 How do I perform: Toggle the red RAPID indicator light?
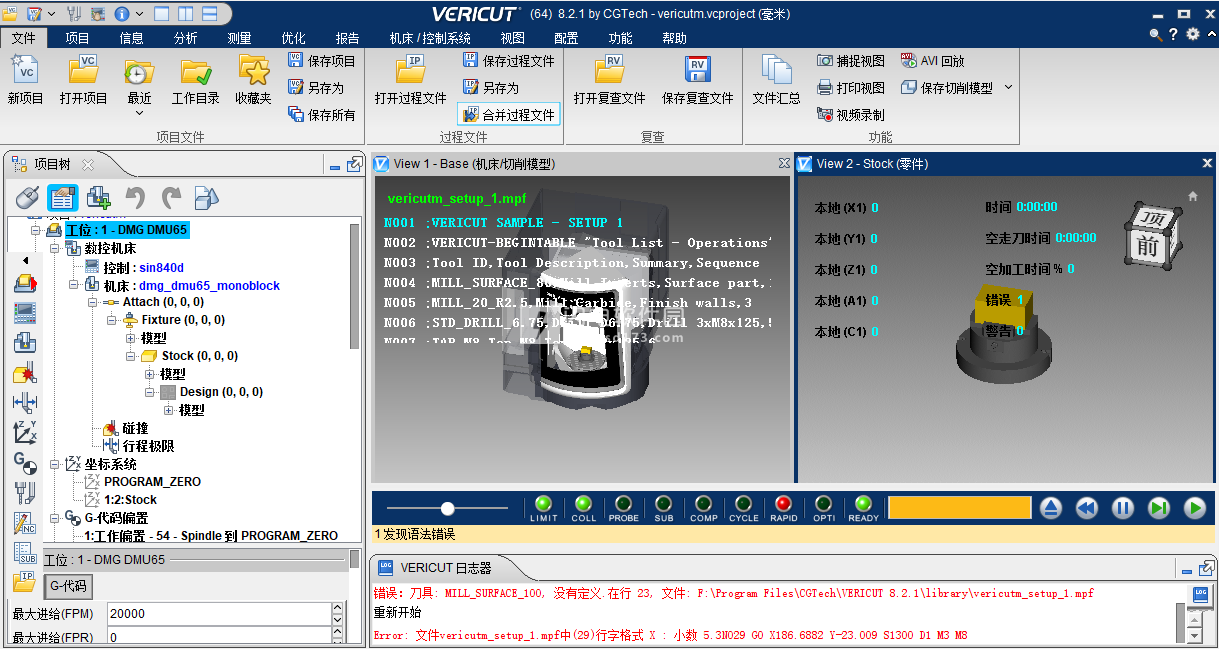click(784, 503)
